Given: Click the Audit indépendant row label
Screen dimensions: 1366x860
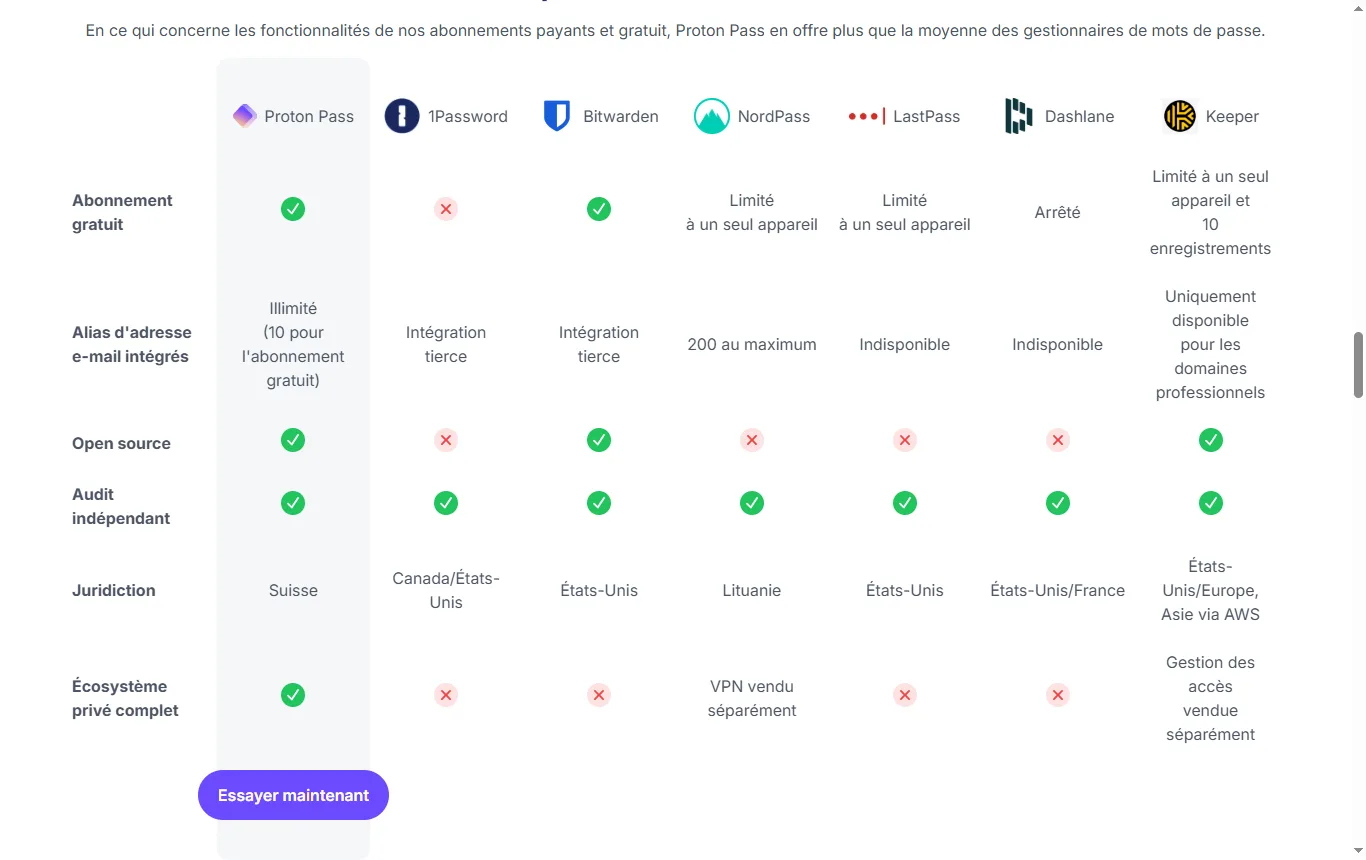Looking at the screenshot, I should point(121,506).
